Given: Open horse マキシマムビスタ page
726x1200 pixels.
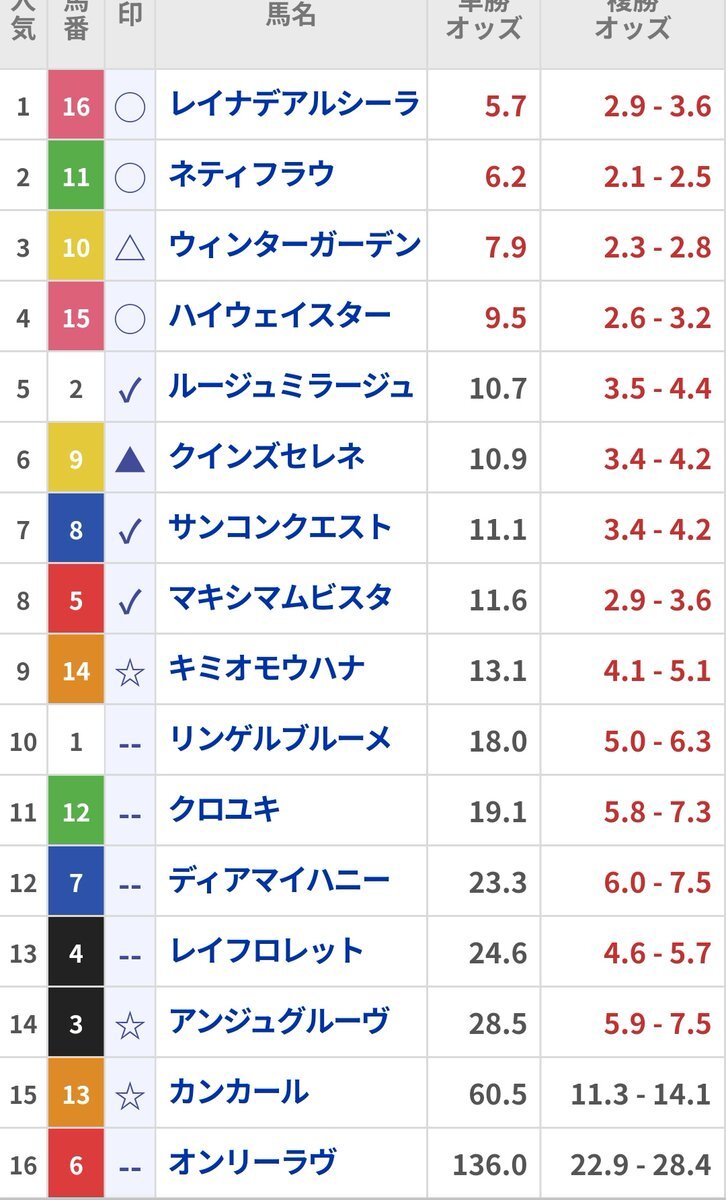Looking at the screenshot, I should [x=280, y=598].
